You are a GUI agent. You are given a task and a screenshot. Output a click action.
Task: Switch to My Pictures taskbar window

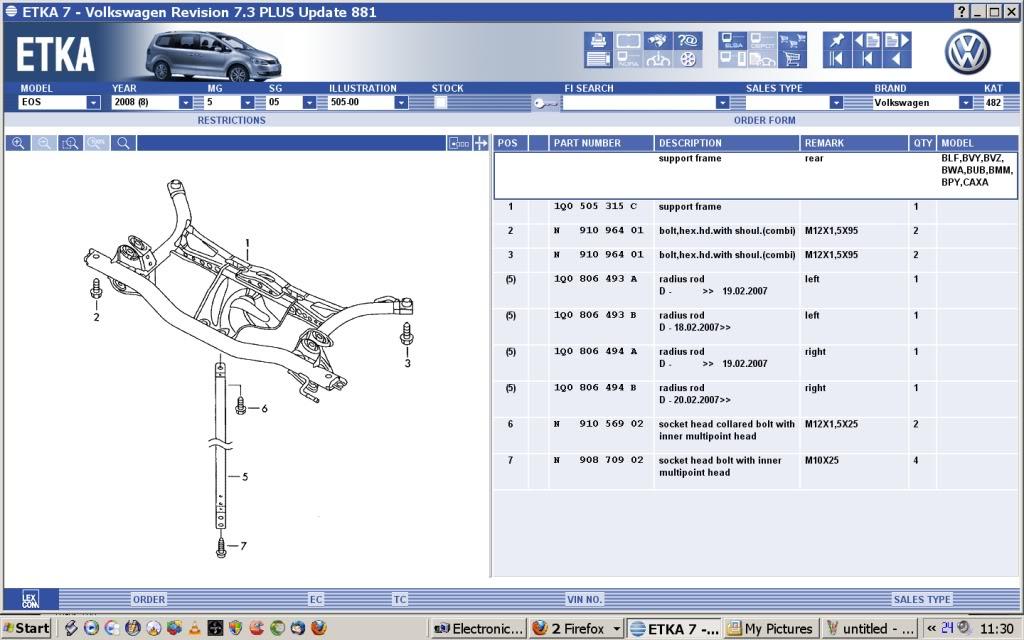coord(771,629)
